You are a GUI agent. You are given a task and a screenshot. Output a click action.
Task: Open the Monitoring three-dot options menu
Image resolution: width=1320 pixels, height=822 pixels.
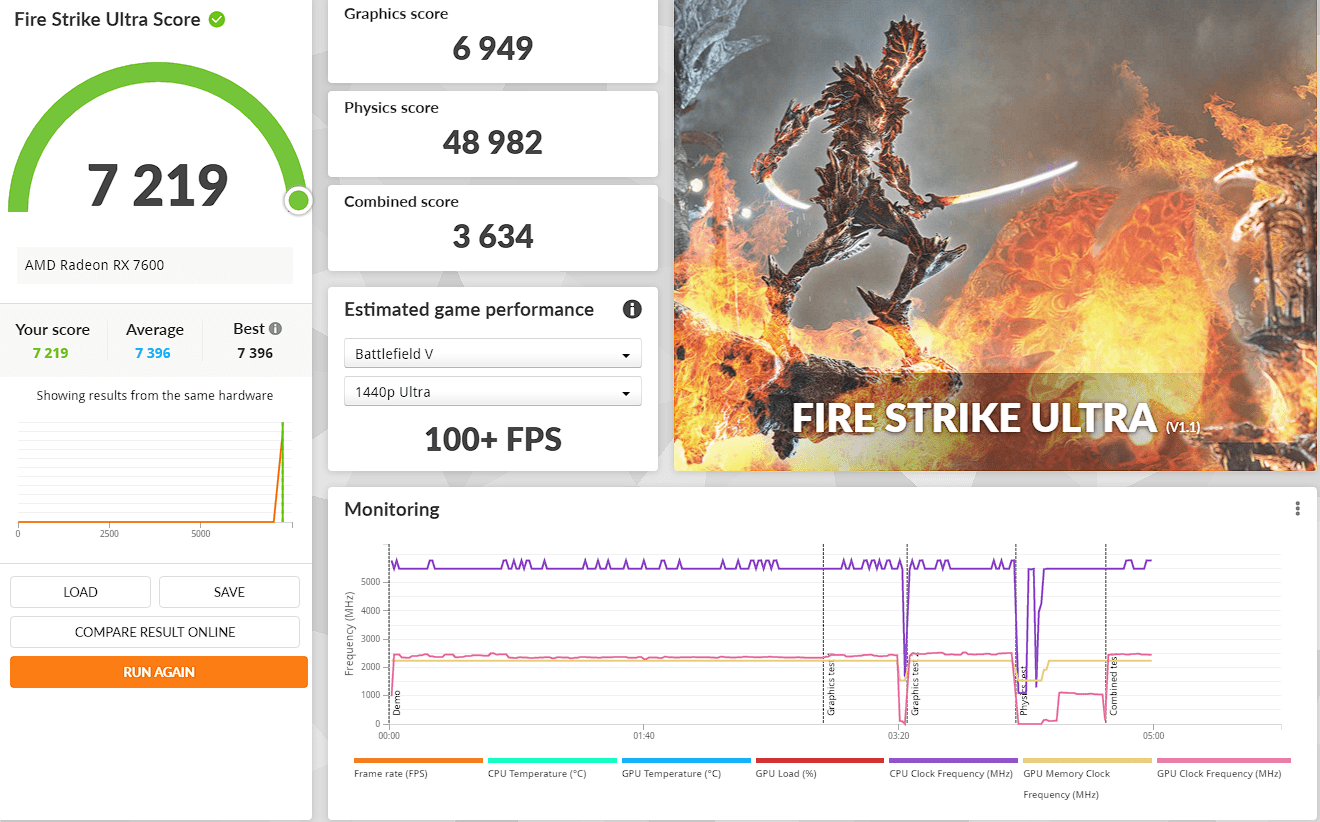tap(1297, 509)
